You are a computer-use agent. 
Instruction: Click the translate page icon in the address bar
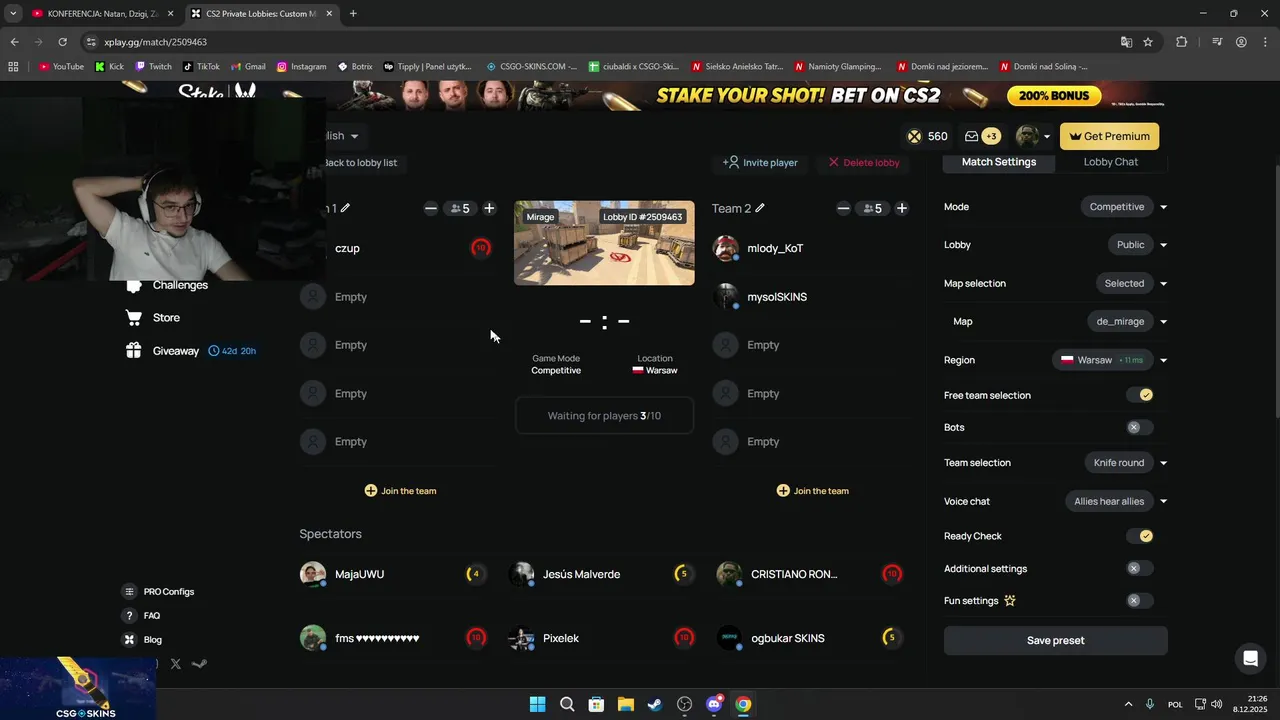tap(1126, 42)
